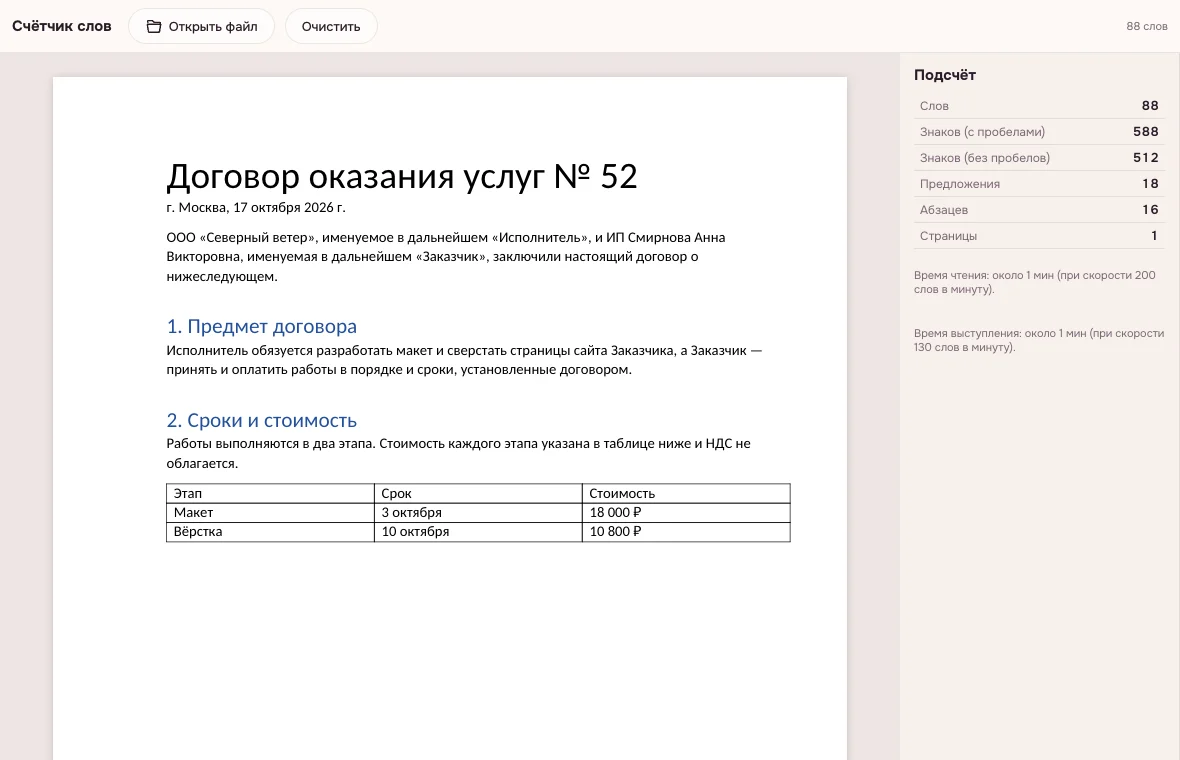Click the paragraph starting ООО «Северный ветер»
The height and width of the screenshot is (760, 1180).
446,257
